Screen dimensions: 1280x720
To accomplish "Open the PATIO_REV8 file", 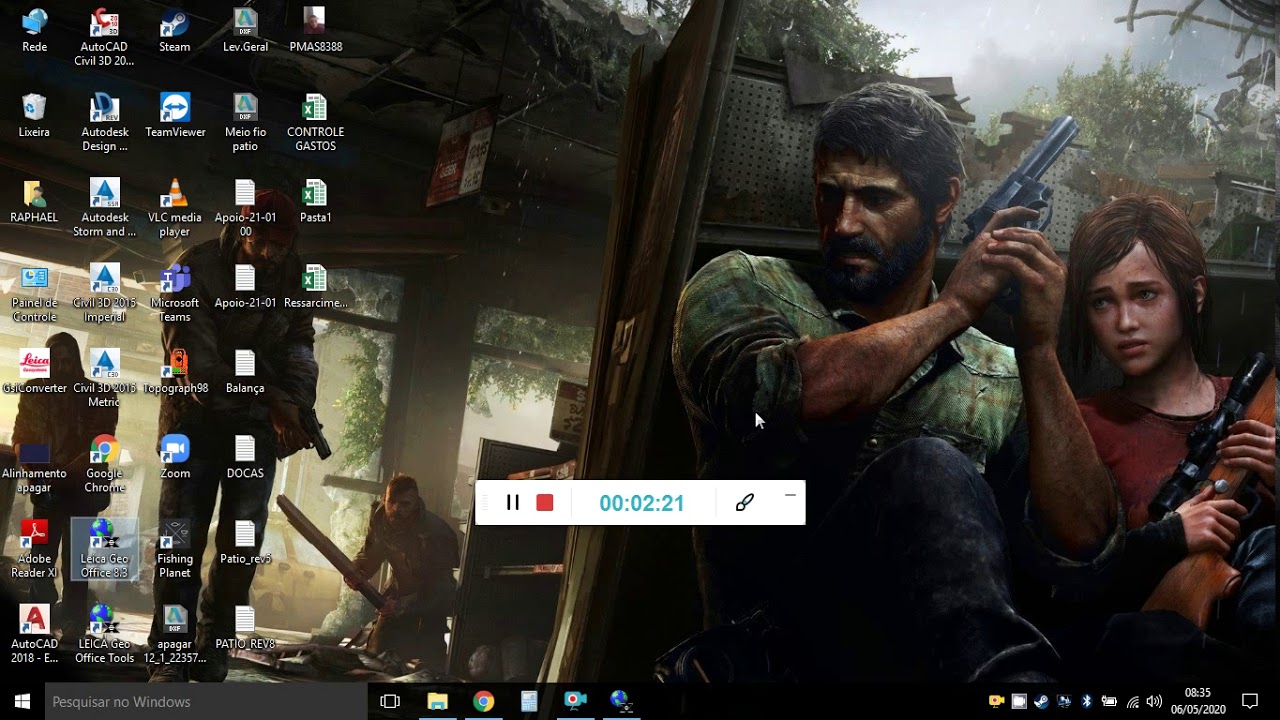I will (245, 628).
